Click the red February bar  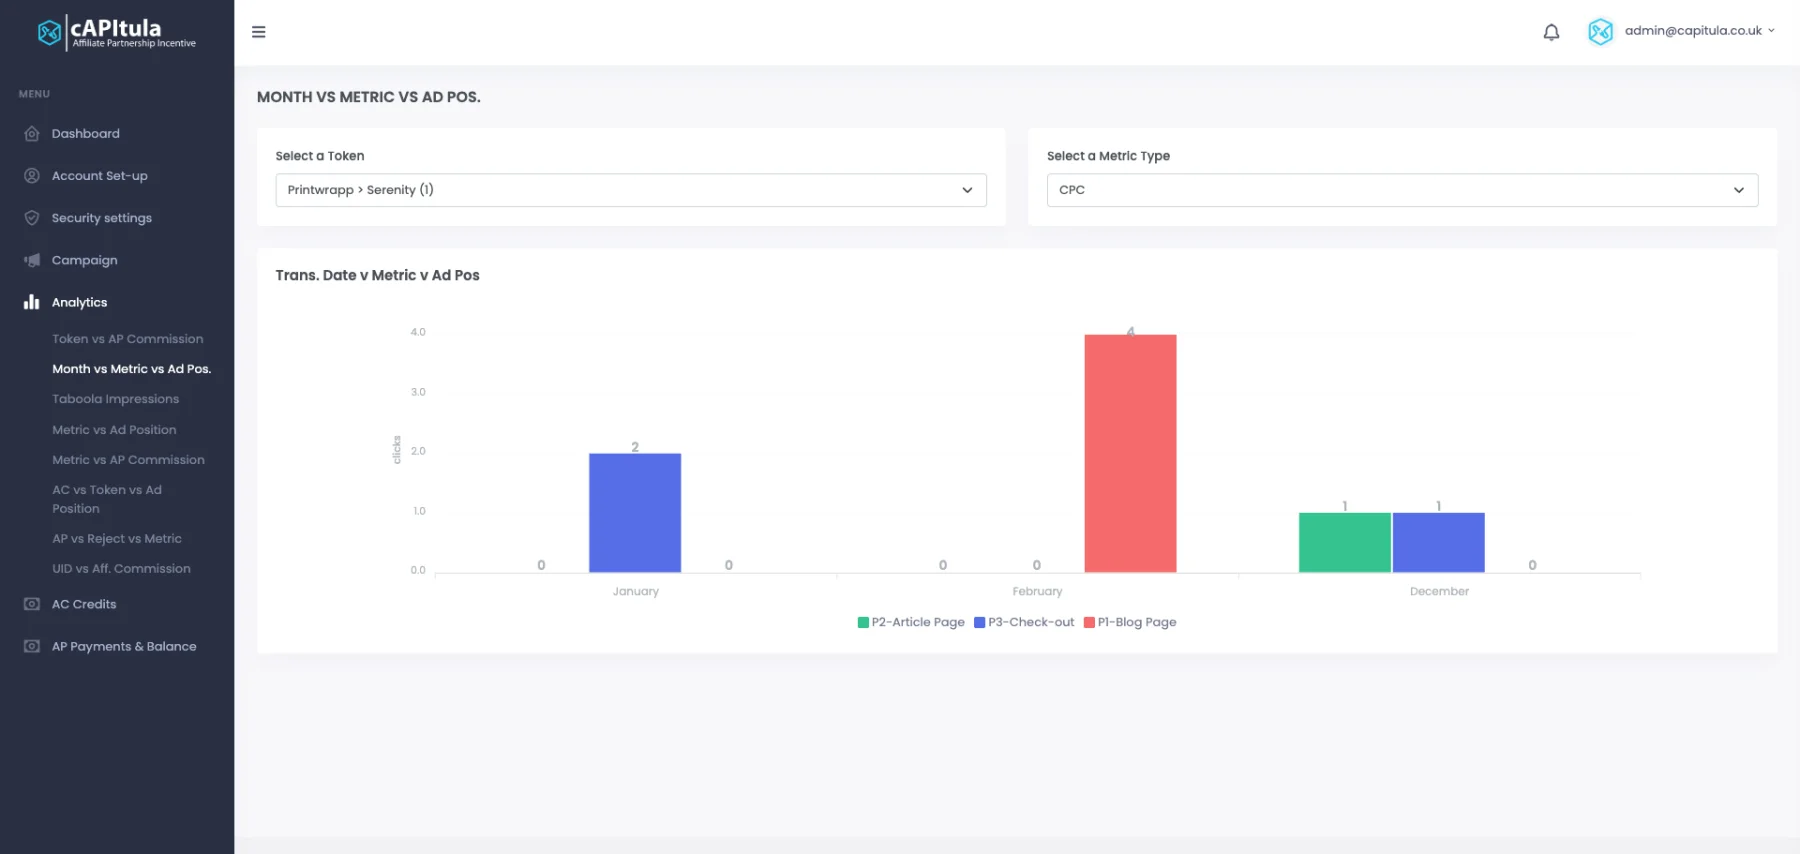click(x=1130, y=454)
